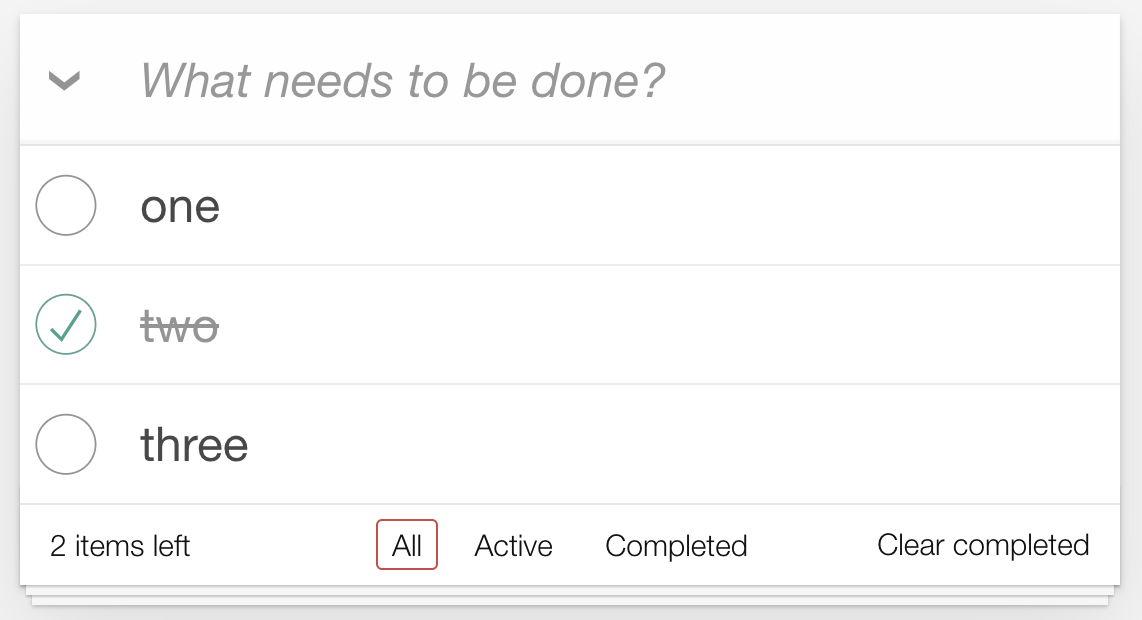The height and width of the screenshot is (620, 1142).
Task: Click the empty circle icon beside "three"
Action: pos(66,444)
